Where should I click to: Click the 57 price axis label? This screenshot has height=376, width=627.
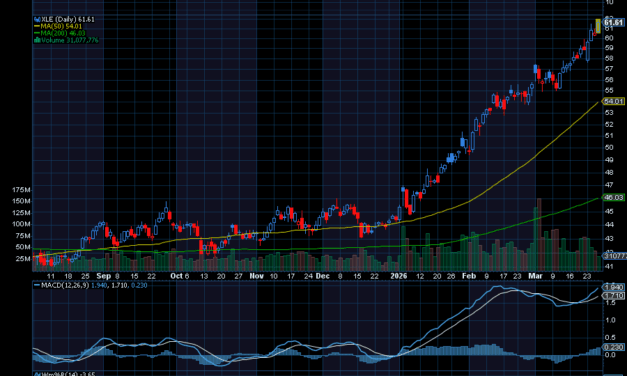pos(609,69)
